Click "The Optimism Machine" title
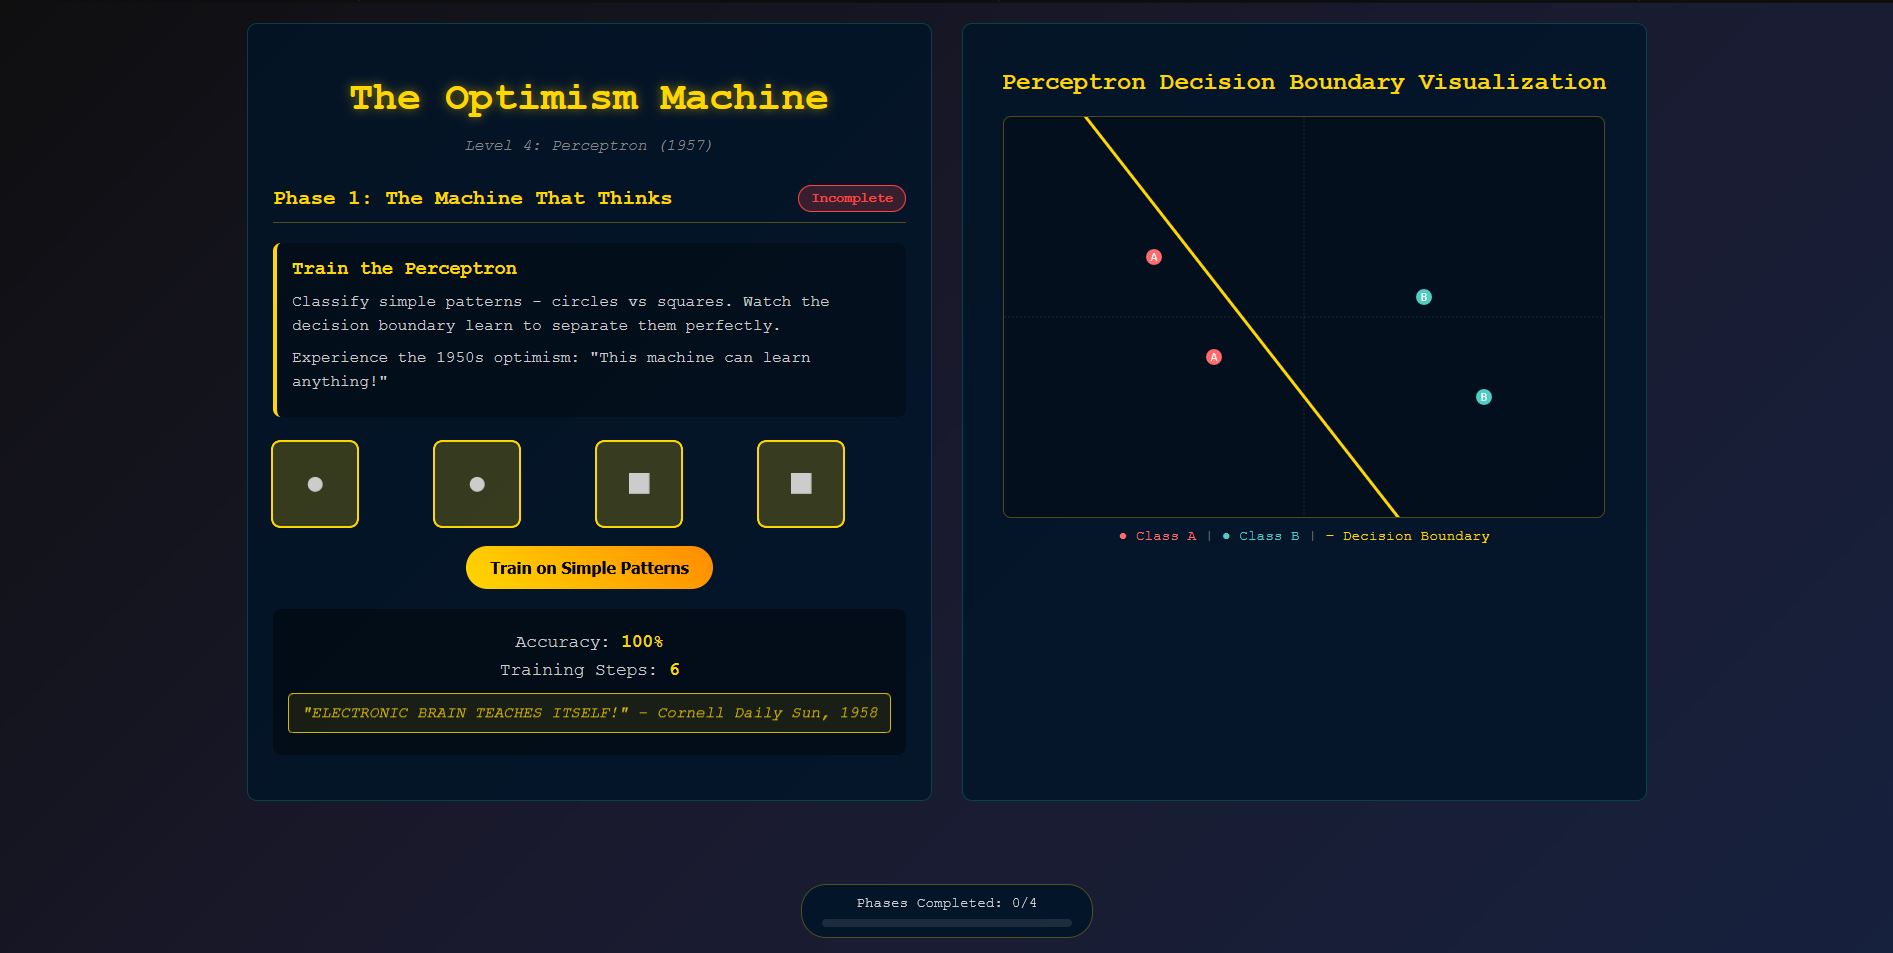 tap(589, 98)
